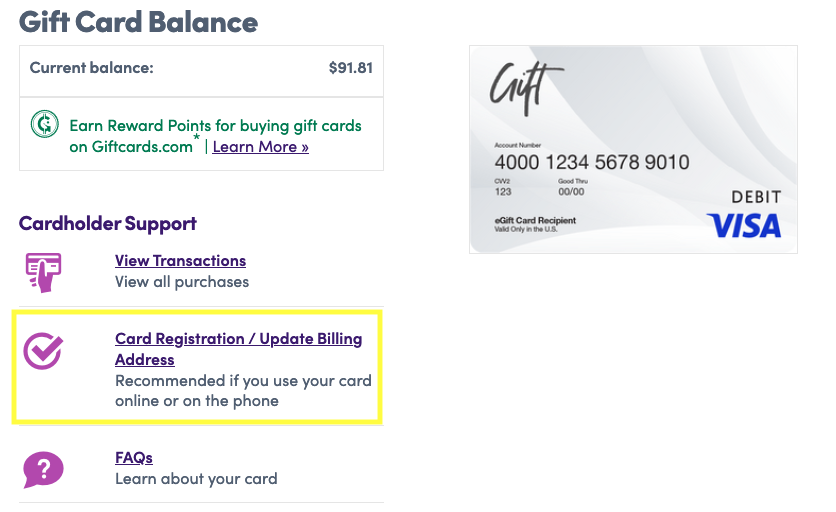Click the $91.81 balance amount

[x=350, y=68]
